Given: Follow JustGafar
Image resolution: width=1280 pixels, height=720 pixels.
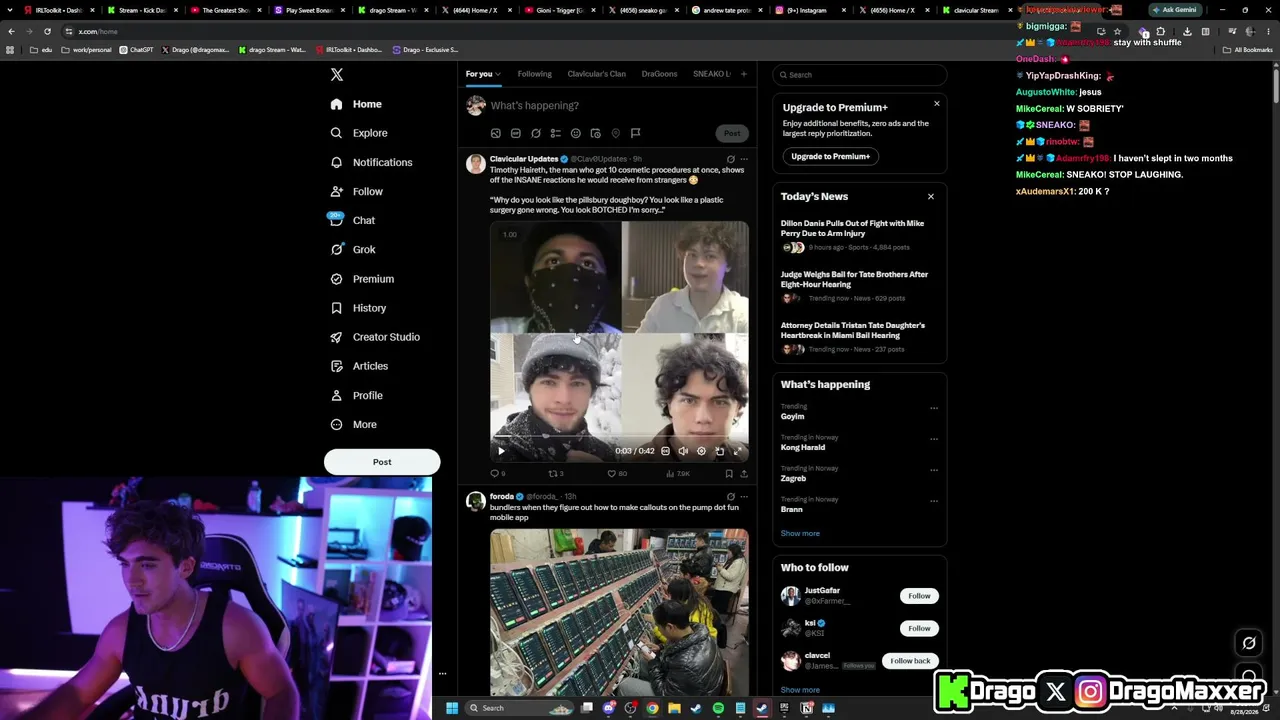Looking at the screenshot, I should tap(919, 596).
